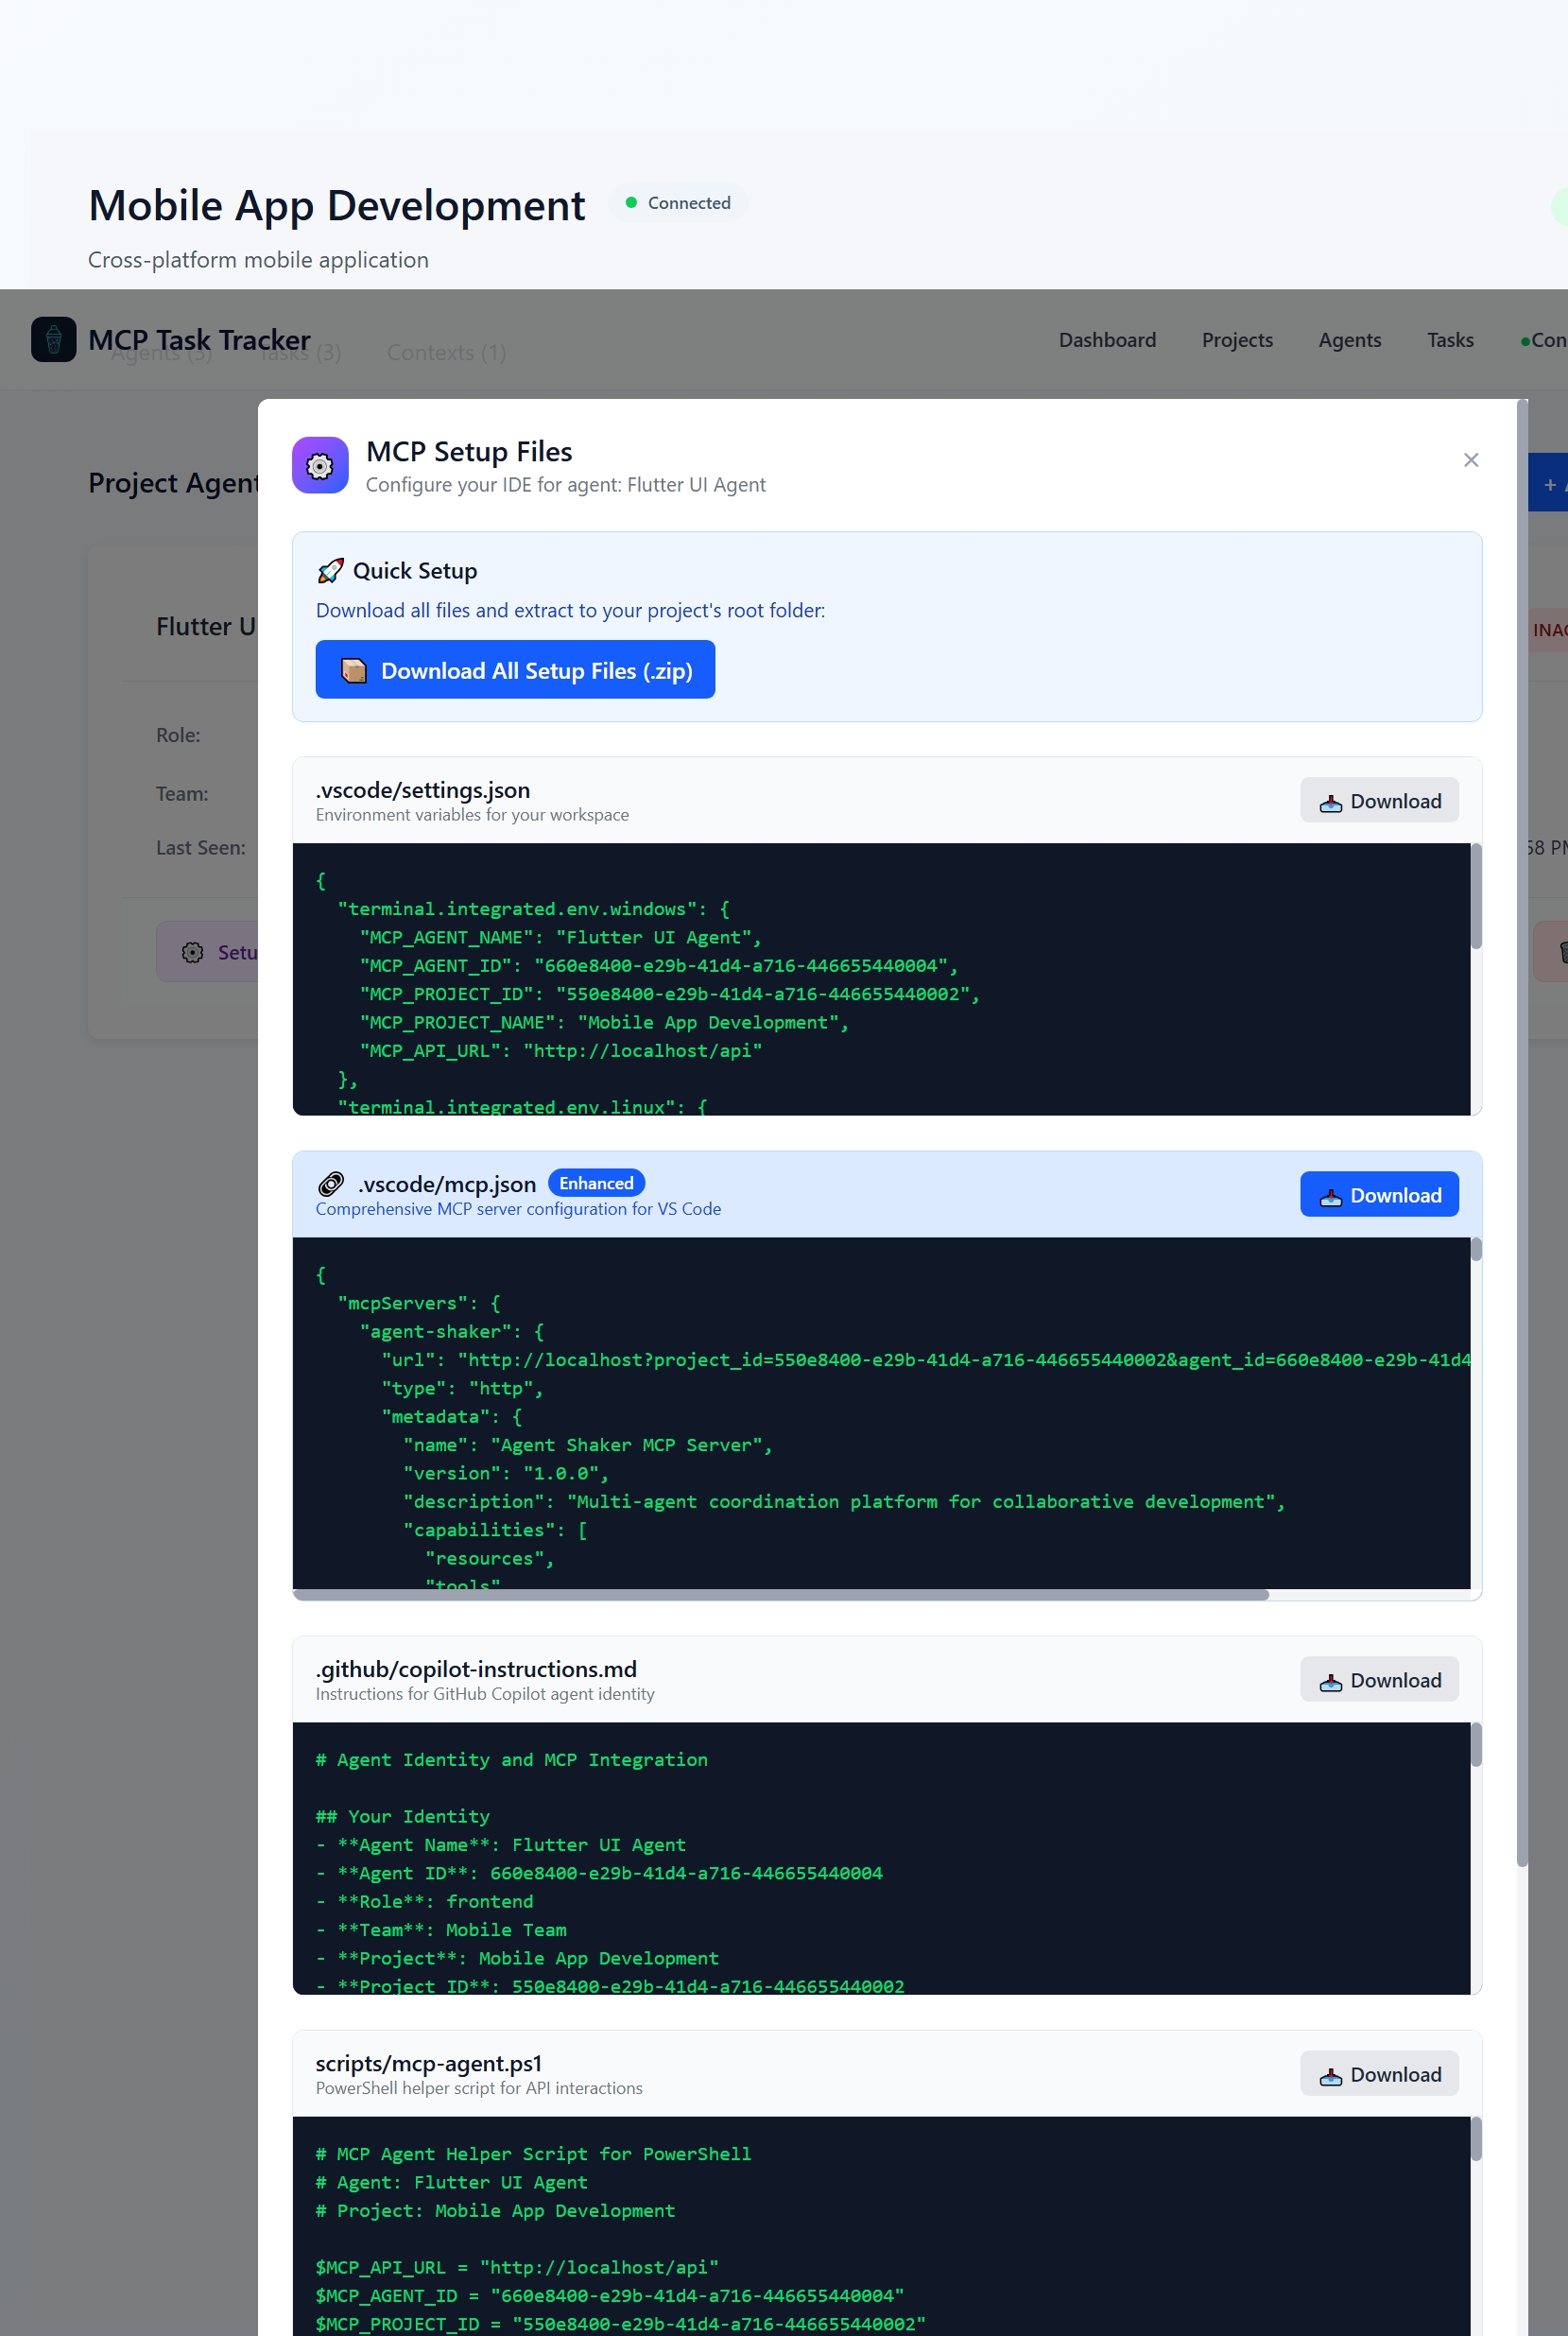Image resolution: width=1568 pixels, height=2336 pixels.
Task: Click the "MCP_AGENT_NAME": "Flutter UI Agent" line
Action: pyautogui.click(x=560, y=937)
